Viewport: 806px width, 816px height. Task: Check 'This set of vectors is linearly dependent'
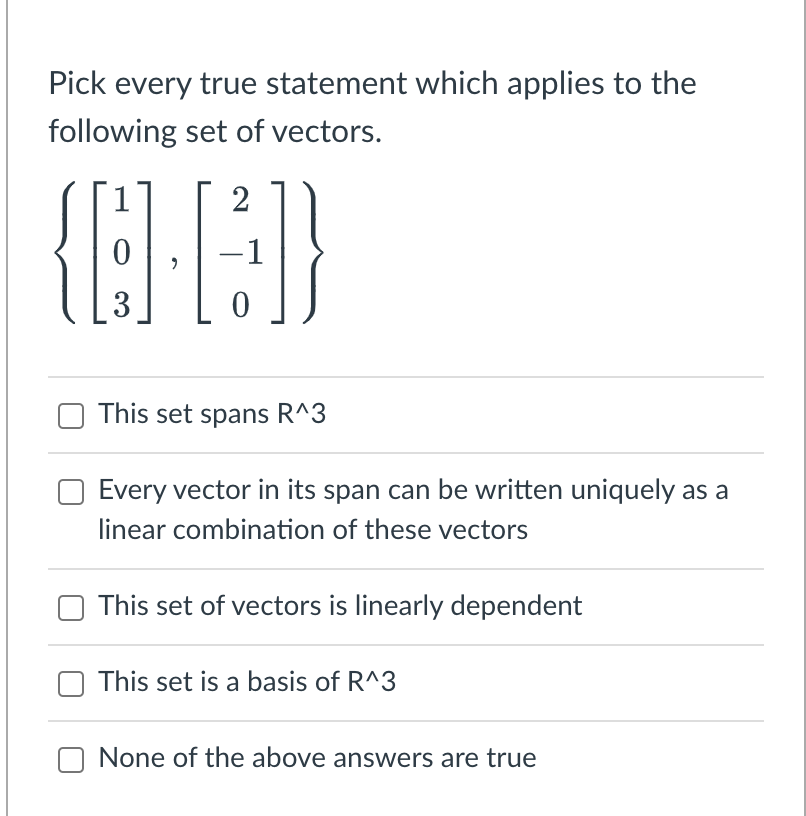click(71, 607)
